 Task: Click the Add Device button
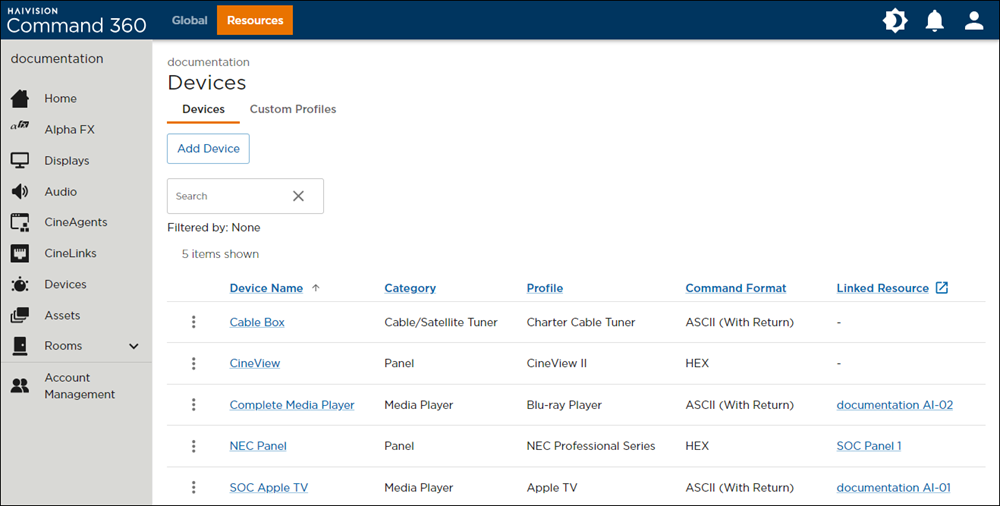[x=208, y=149]
